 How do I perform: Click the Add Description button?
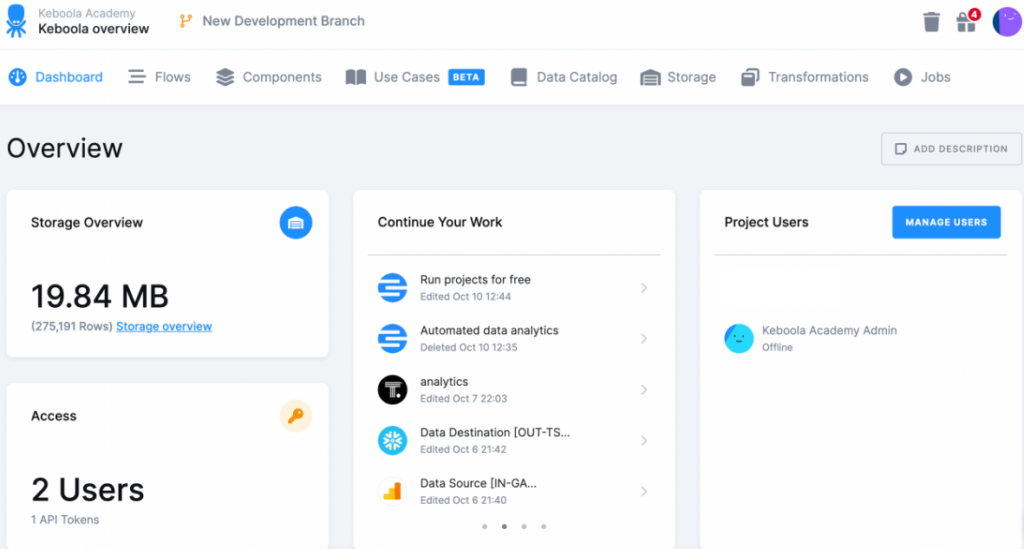pos(952,149)
